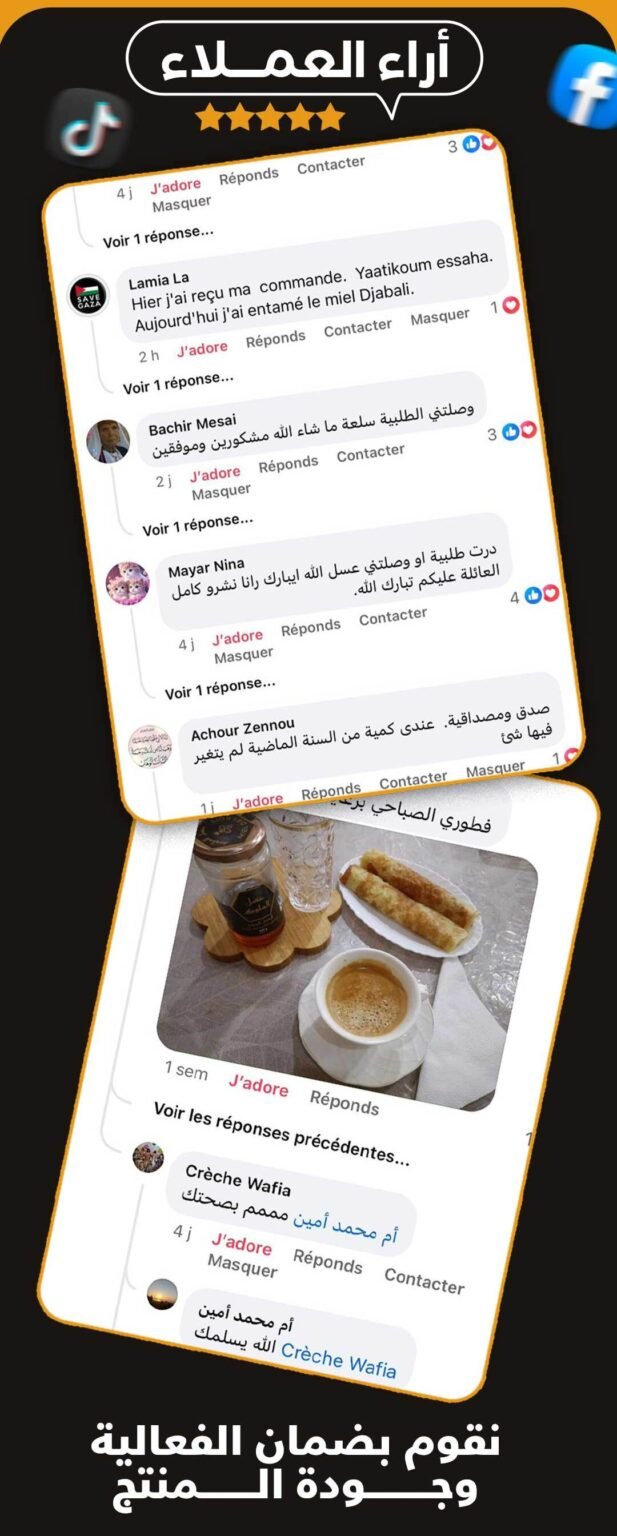Open Achour Zennou's profile avatar
617x1536 pixels.
(x=151, y=747)
